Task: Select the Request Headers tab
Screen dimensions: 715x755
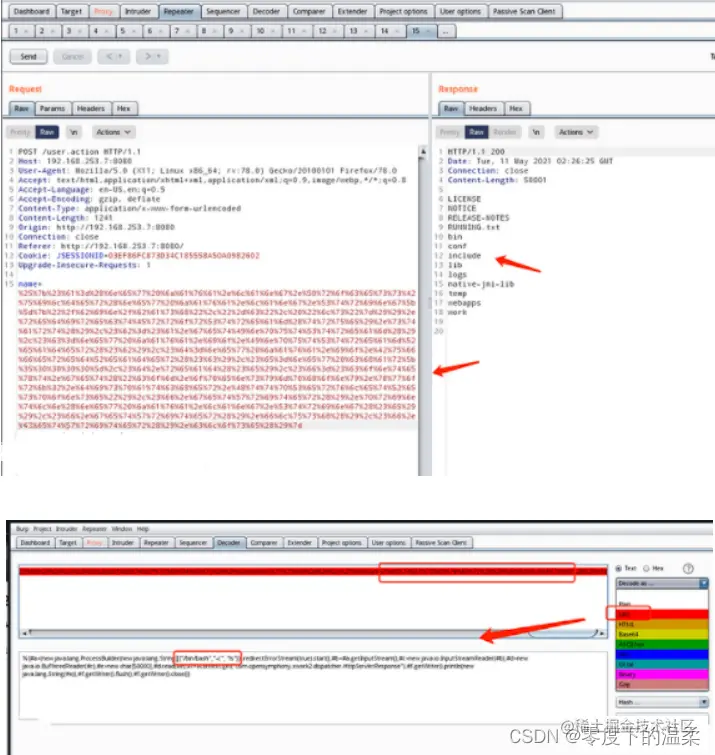Action: tap(91, 109)
